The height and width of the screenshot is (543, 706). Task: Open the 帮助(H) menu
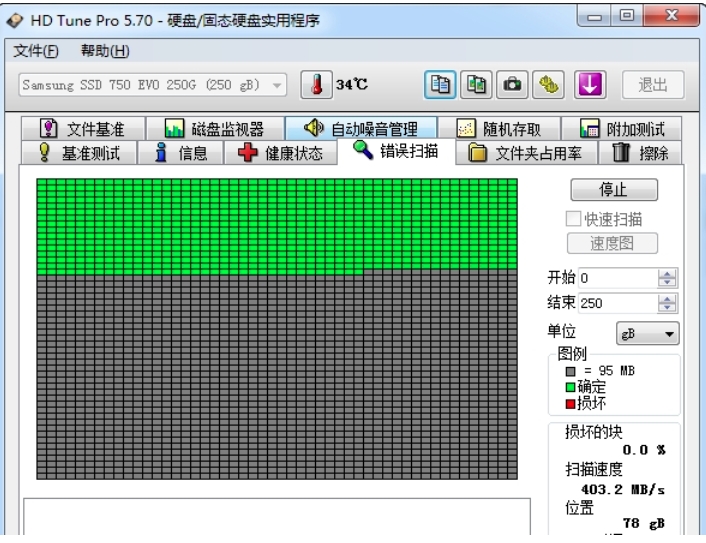click(x=105, y=51)
